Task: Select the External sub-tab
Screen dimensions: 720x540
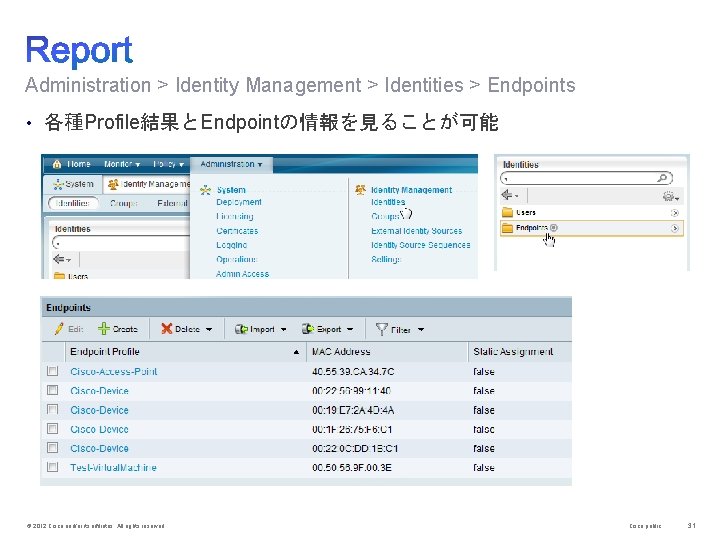Action: pos(172,203)
